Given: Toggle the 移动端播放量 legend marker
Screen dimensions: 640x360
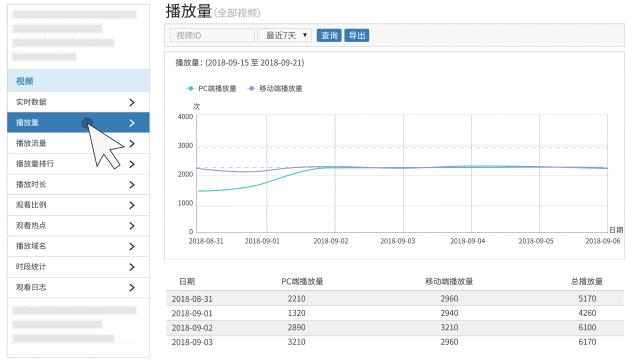Looking at the screenshot, I should pos(251,88).
